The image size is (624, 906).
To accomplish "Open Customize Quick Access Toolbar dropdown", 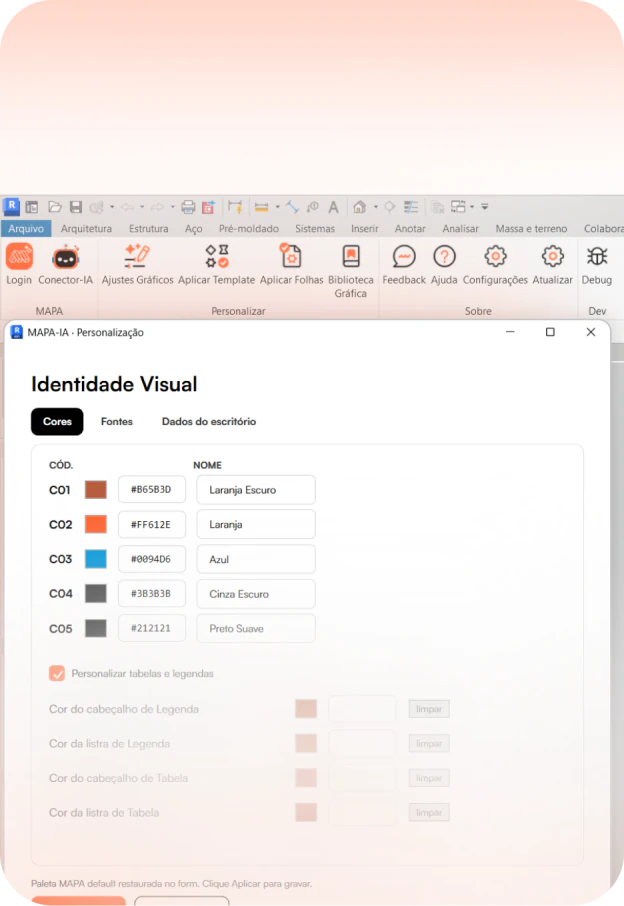I will pyautogui.click(x=485, y=207).
